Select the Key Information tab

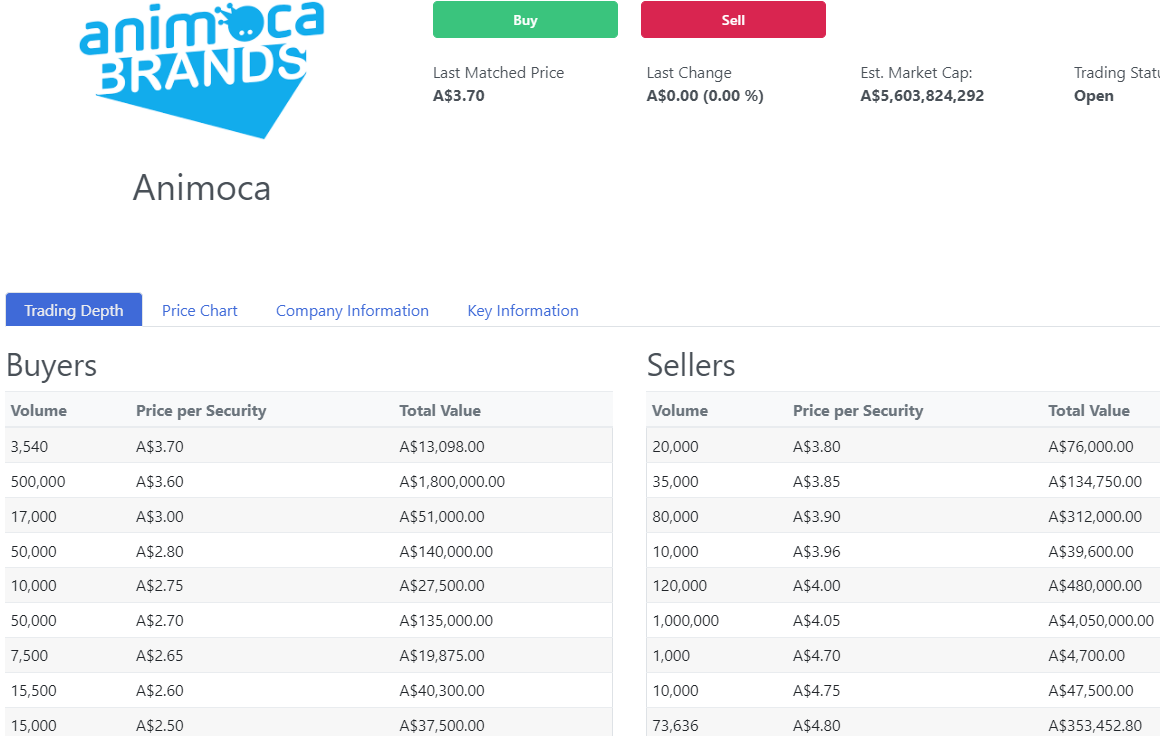pyautogui.click(x=523, y=311)
